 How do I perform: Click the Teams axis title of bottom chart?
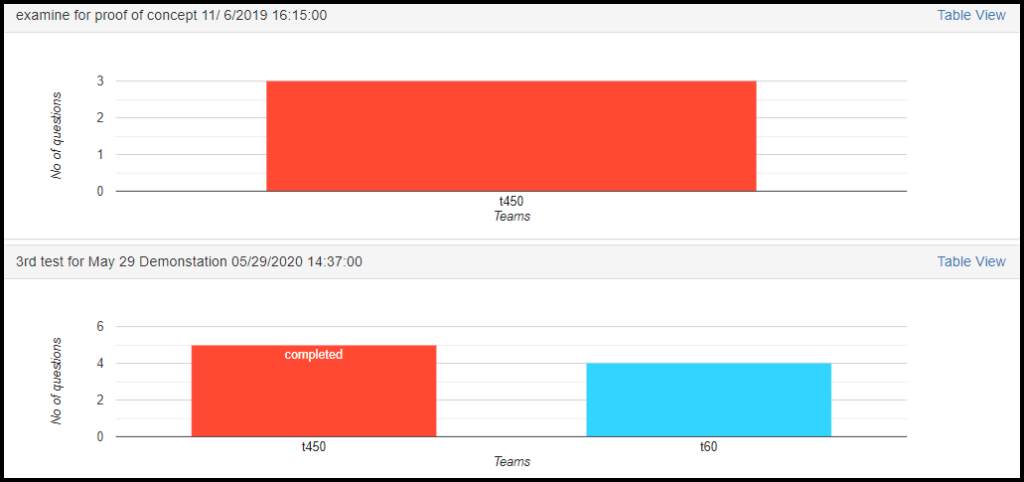tap(511, 462)
